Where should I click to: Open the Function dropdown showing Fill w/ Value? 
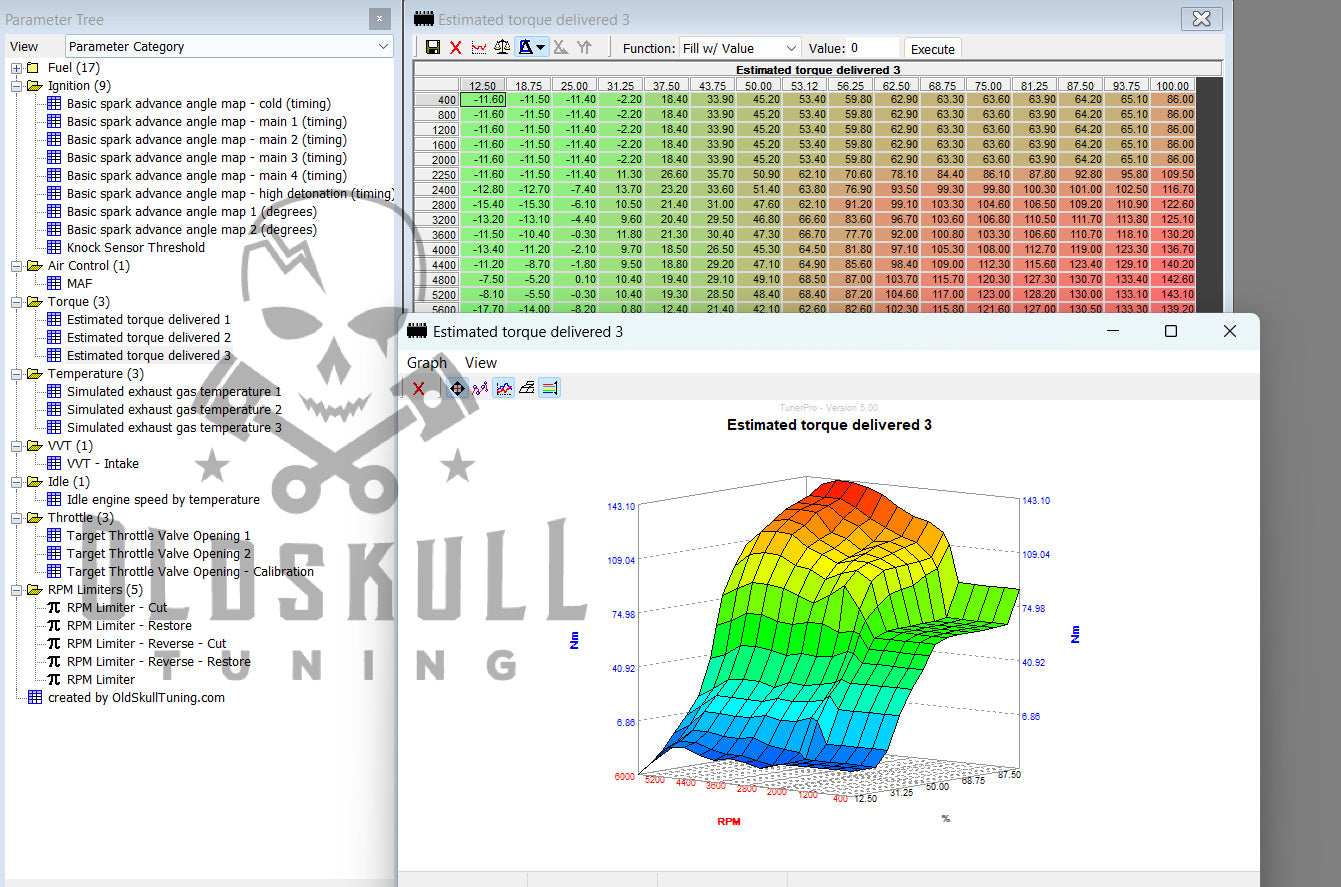point(739,48)
